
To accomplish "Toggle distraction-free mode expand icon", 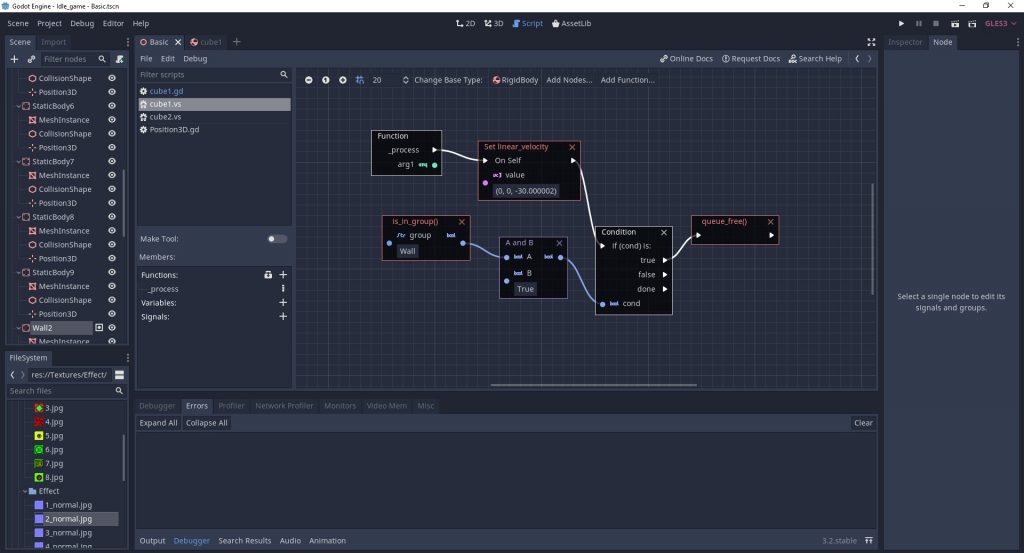I will [x=871, y=42].
